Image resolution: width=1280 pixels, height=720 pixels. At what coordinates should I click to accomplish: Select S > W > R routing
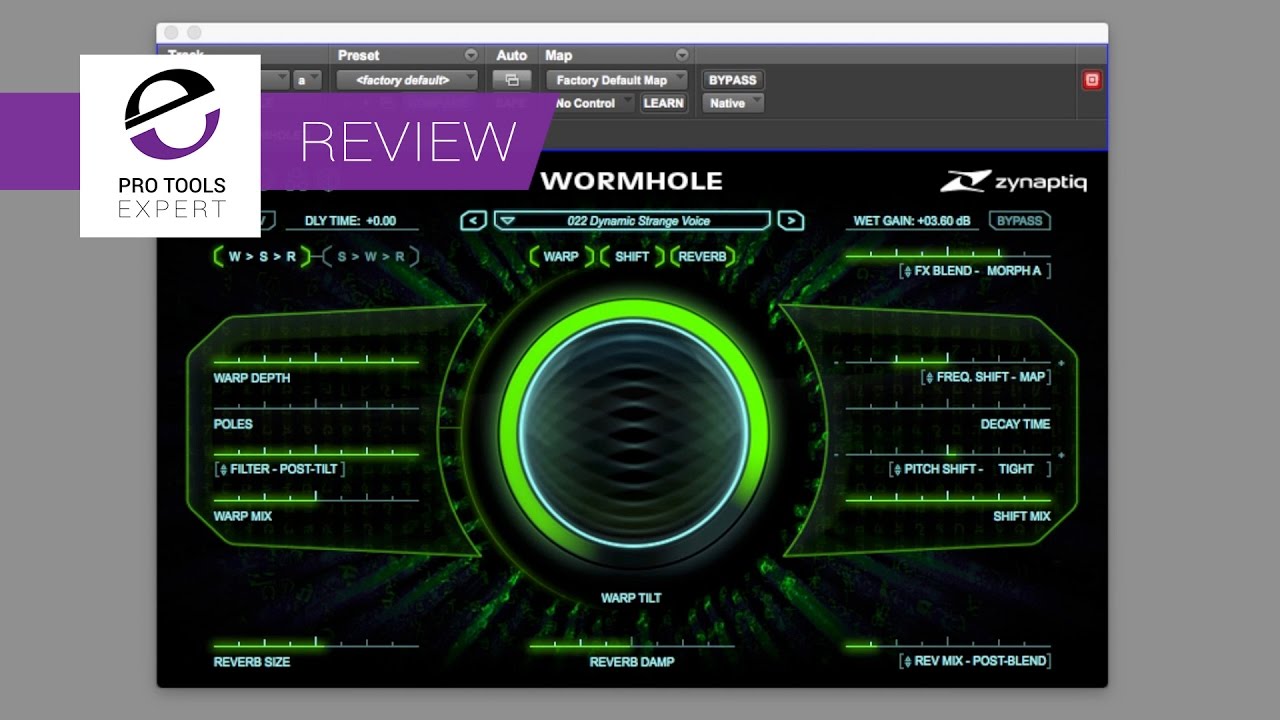(x=371, y=257)
